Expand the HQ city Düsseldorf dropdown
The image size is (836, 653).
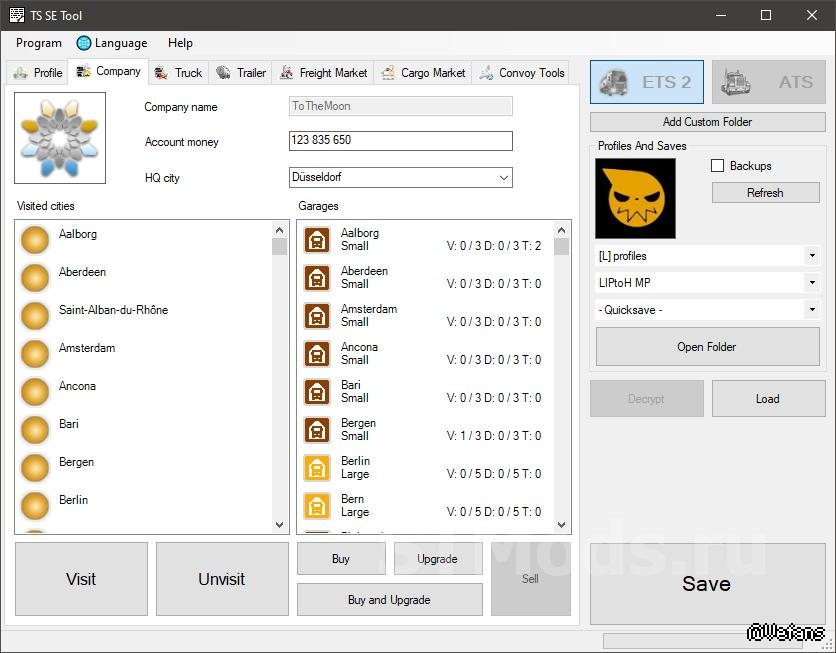(503, 178)
